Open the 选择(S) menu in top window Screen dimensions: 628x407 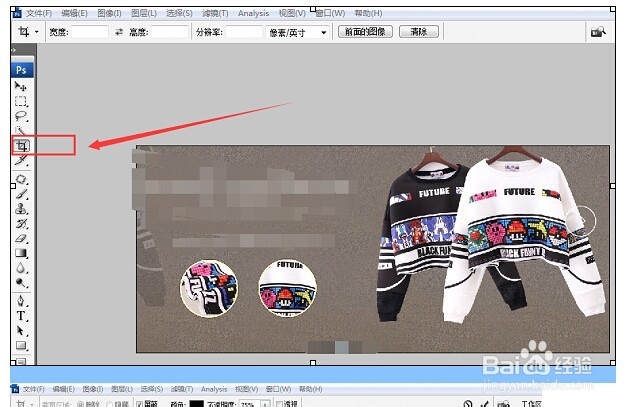179,13
